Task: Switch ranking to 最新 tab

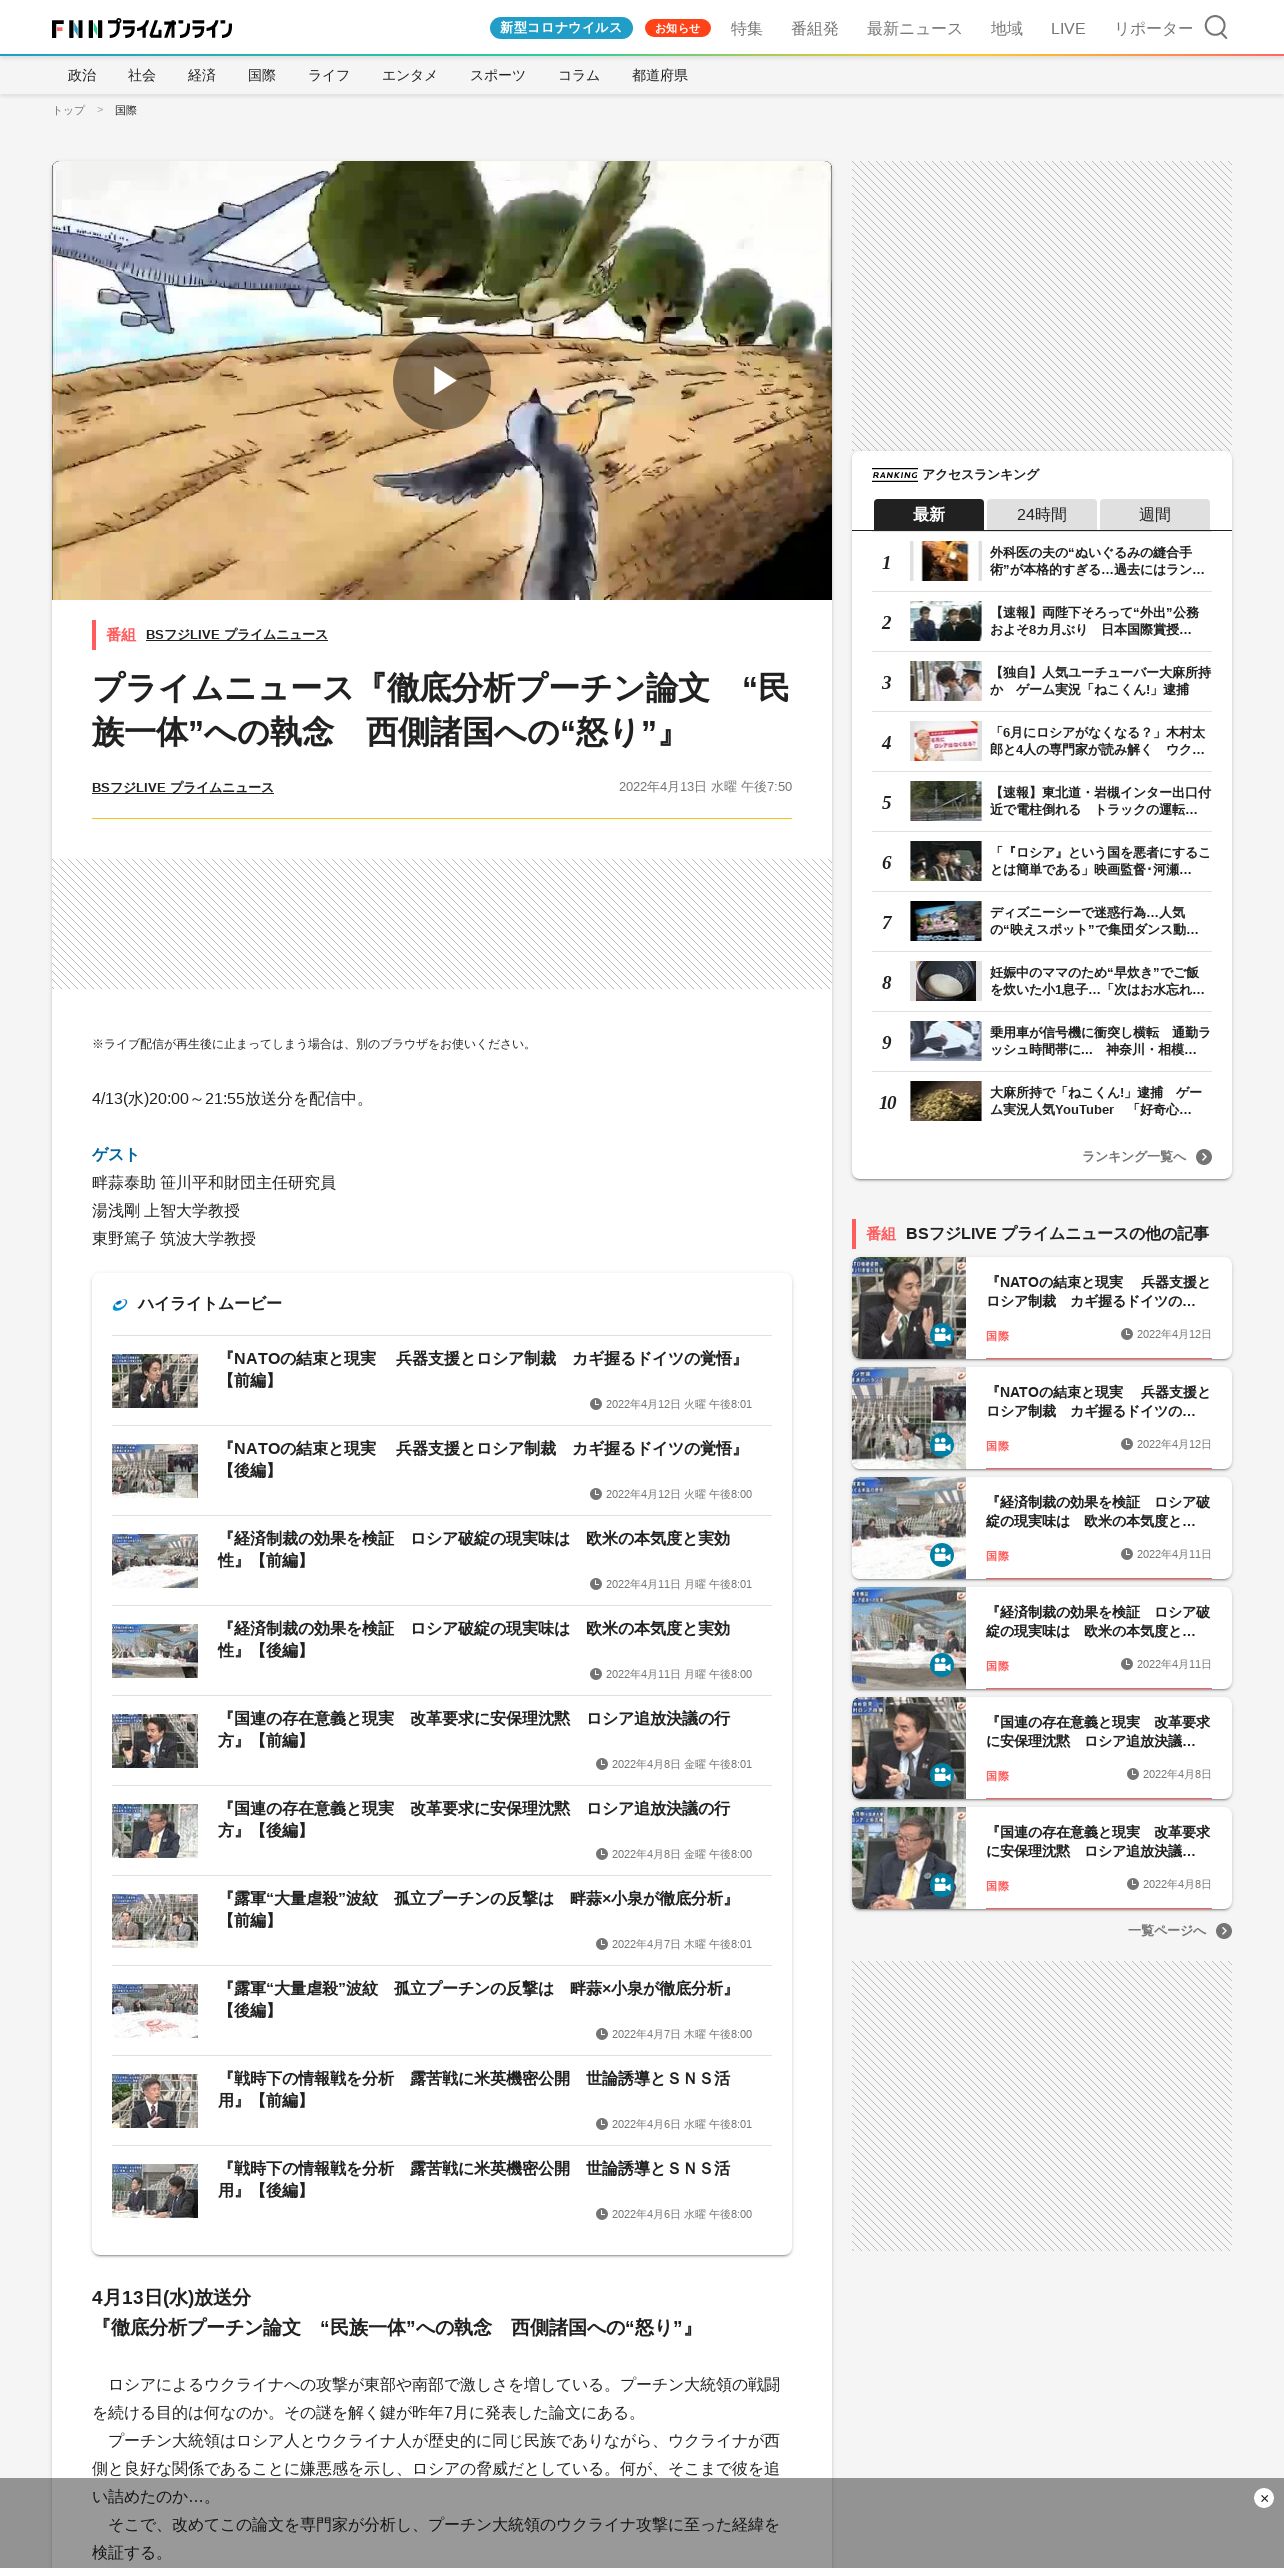Action: pyautogui.click(x=928, y=514)
